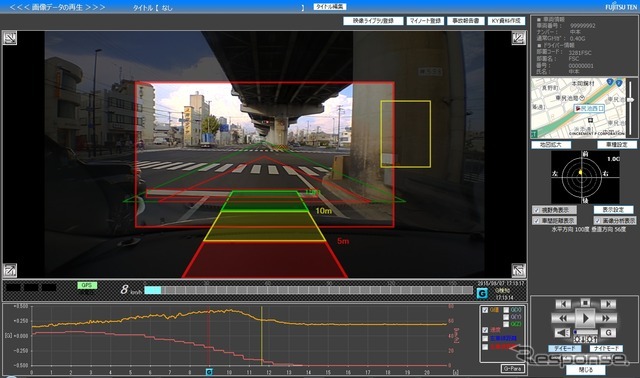This screenshot has height=378, width=640.
Task: Click the blue G marker icon beside the speed bar
Action: pyautogui.click(x=482, y=293)
